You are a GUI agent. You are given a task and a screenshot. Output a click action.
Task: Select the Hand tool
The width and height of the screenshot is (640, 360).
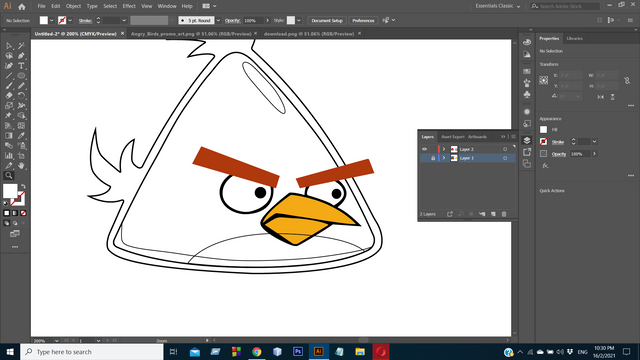[x=21, y=165]
